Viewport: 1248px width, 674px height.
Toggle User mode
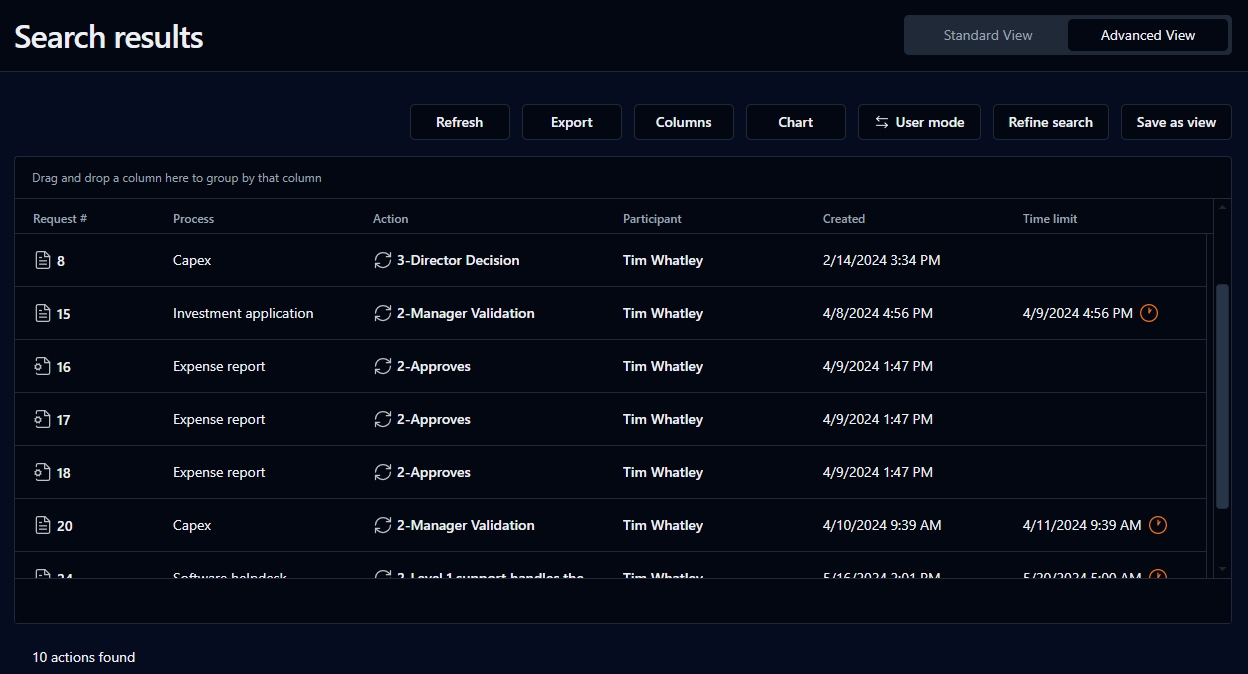(919, 122)
